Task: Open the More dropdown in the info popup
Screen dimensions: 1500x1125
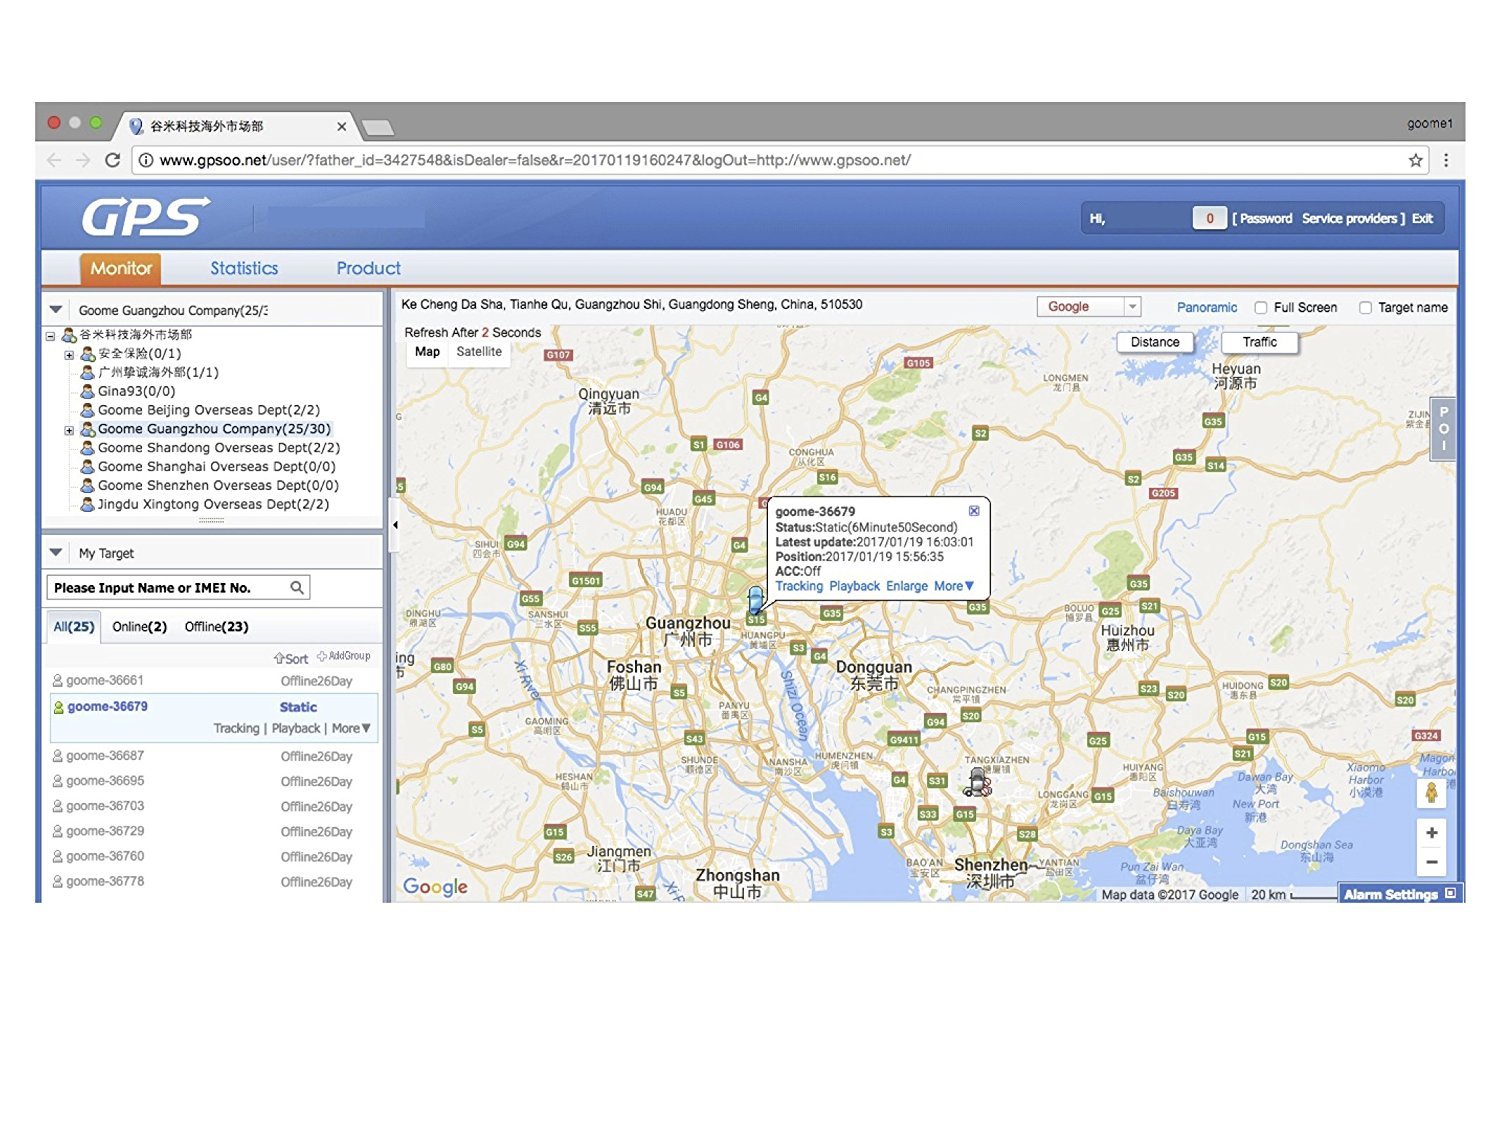Action: [x=954, y=586]
